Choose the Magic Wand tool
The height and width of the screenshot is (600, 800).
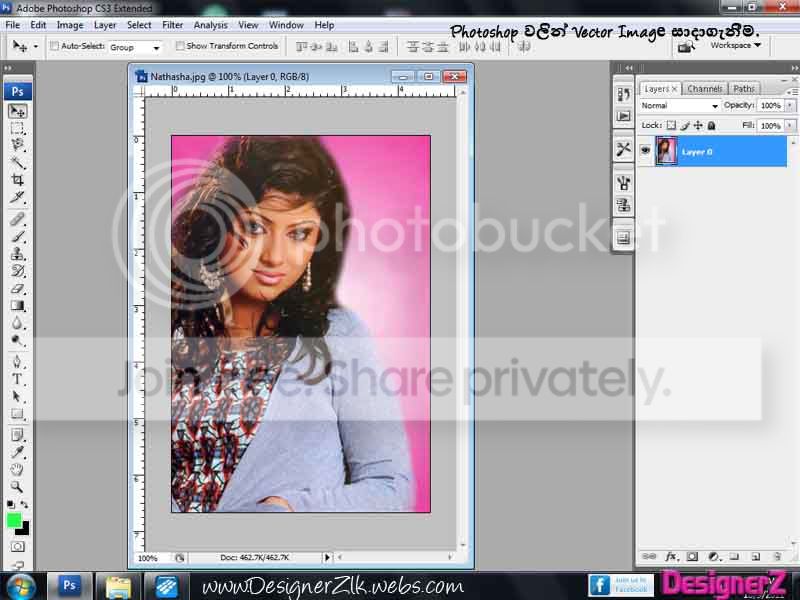tap(17, 163)
